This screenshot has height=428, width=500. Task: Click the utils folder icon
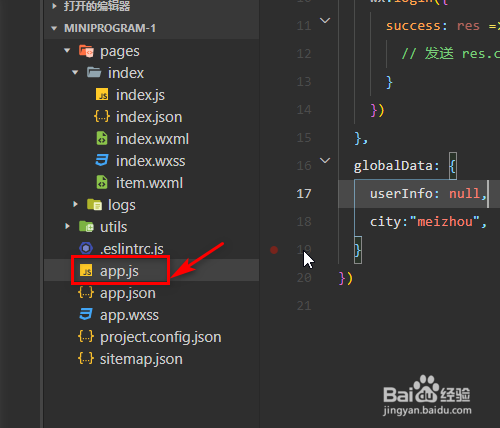(86, 226)
